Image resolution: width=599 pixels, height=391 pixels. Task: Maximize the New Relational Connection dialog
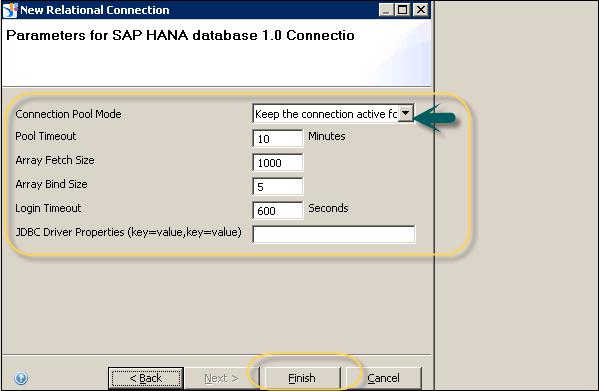tap(403, 10)
